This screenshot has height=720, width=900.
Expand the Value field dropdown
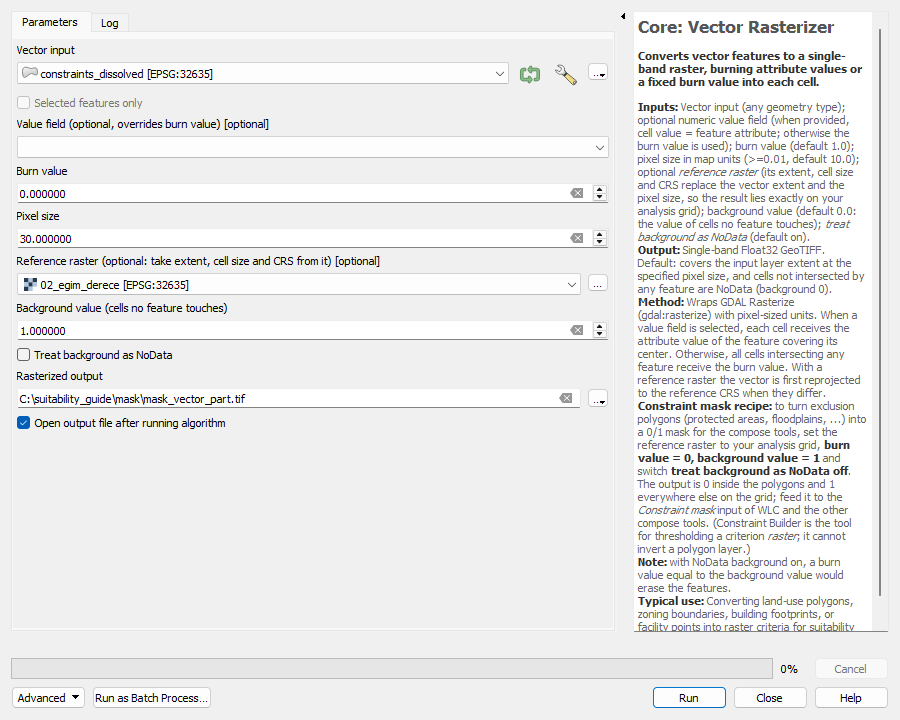[600, 148]
